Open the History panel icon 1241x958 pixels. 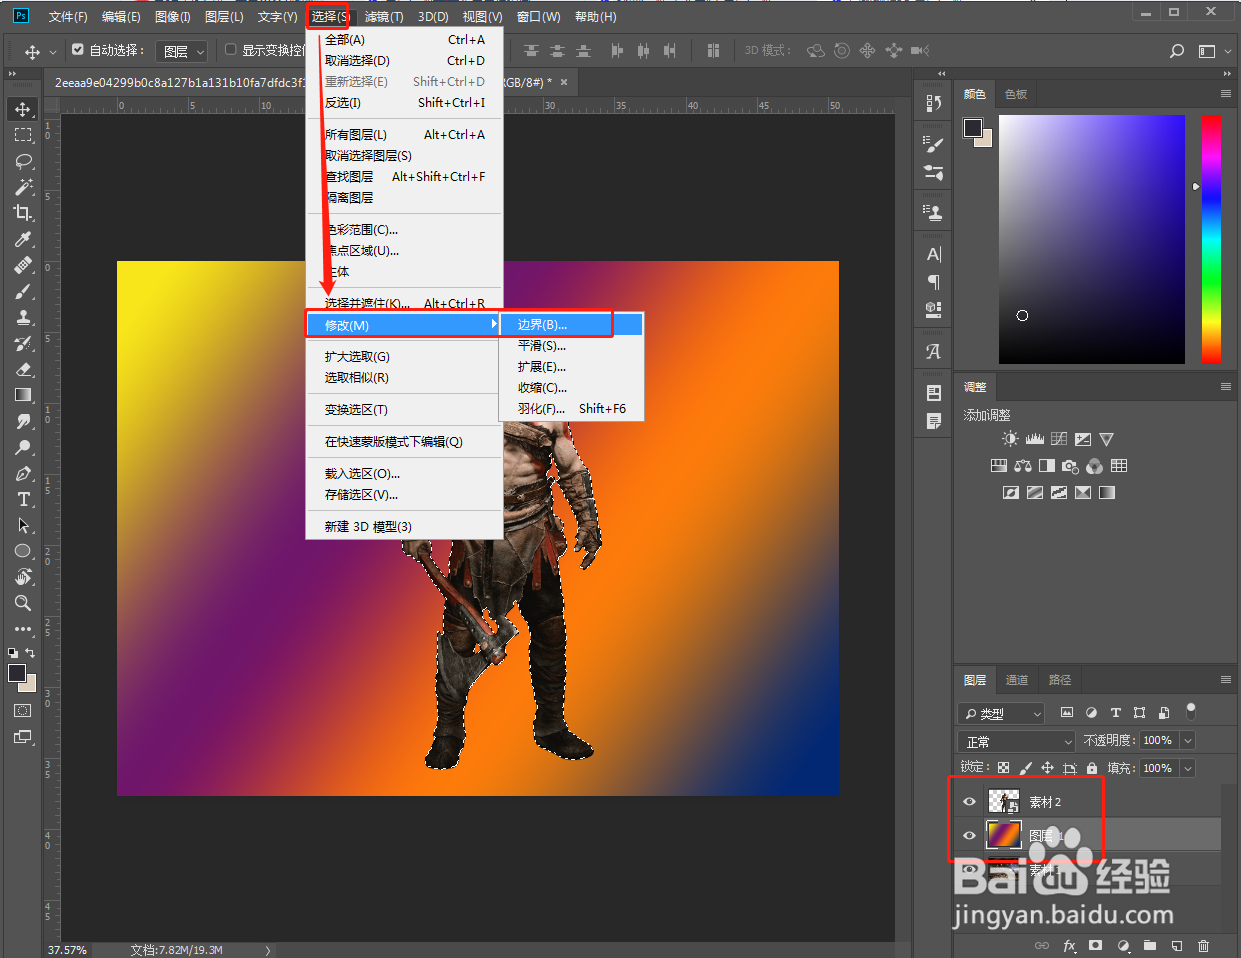[934, 102]
